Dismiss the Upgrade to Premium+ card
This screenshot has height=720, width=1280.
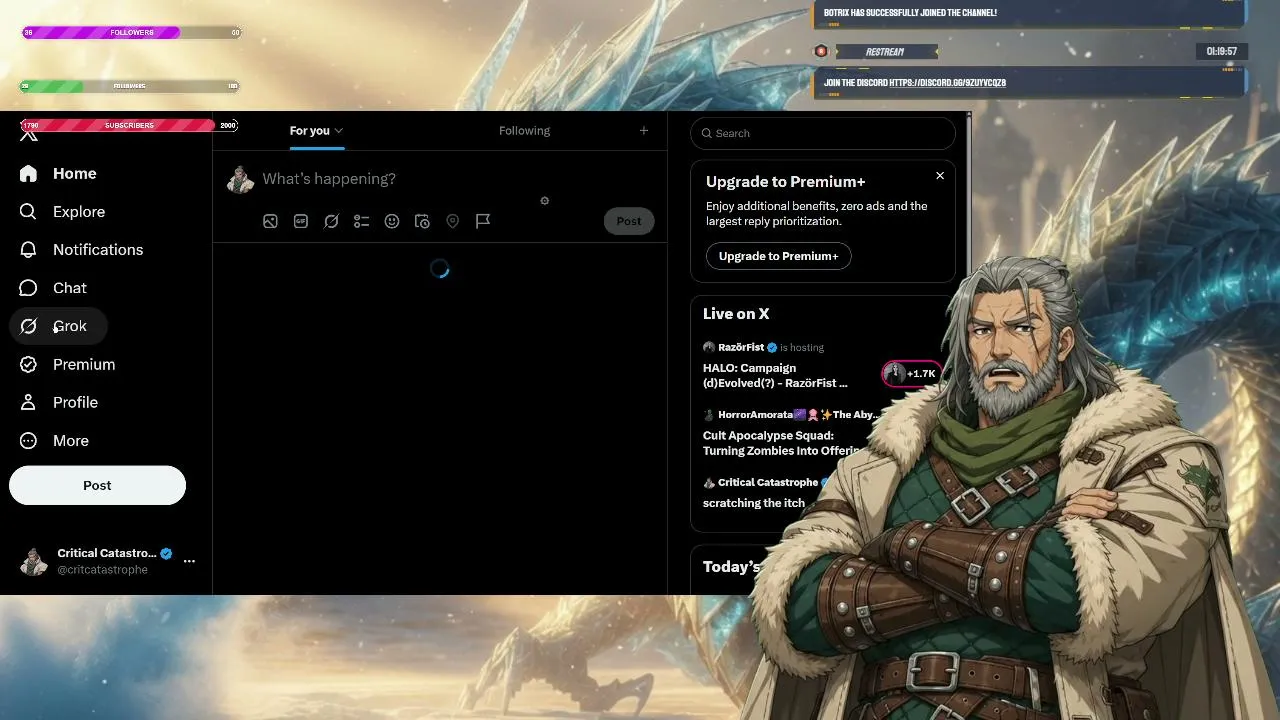(x=940, y=176)
